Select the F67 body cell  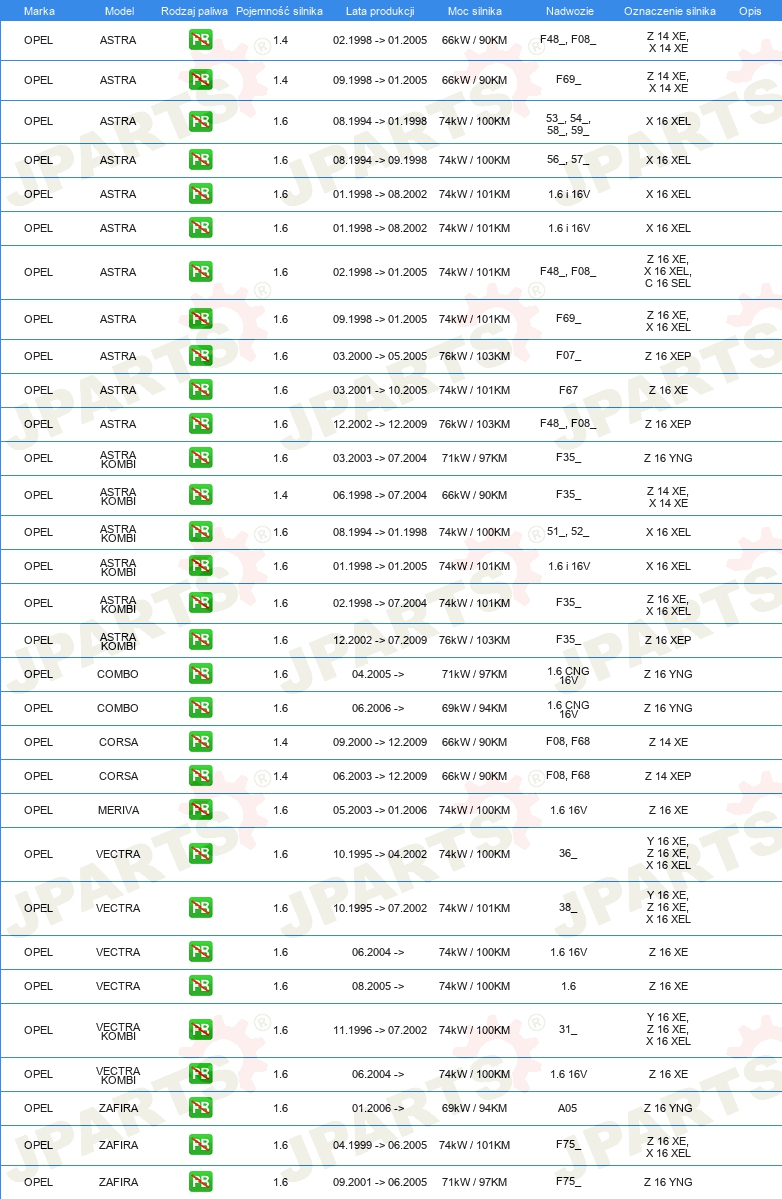(568, 390)
